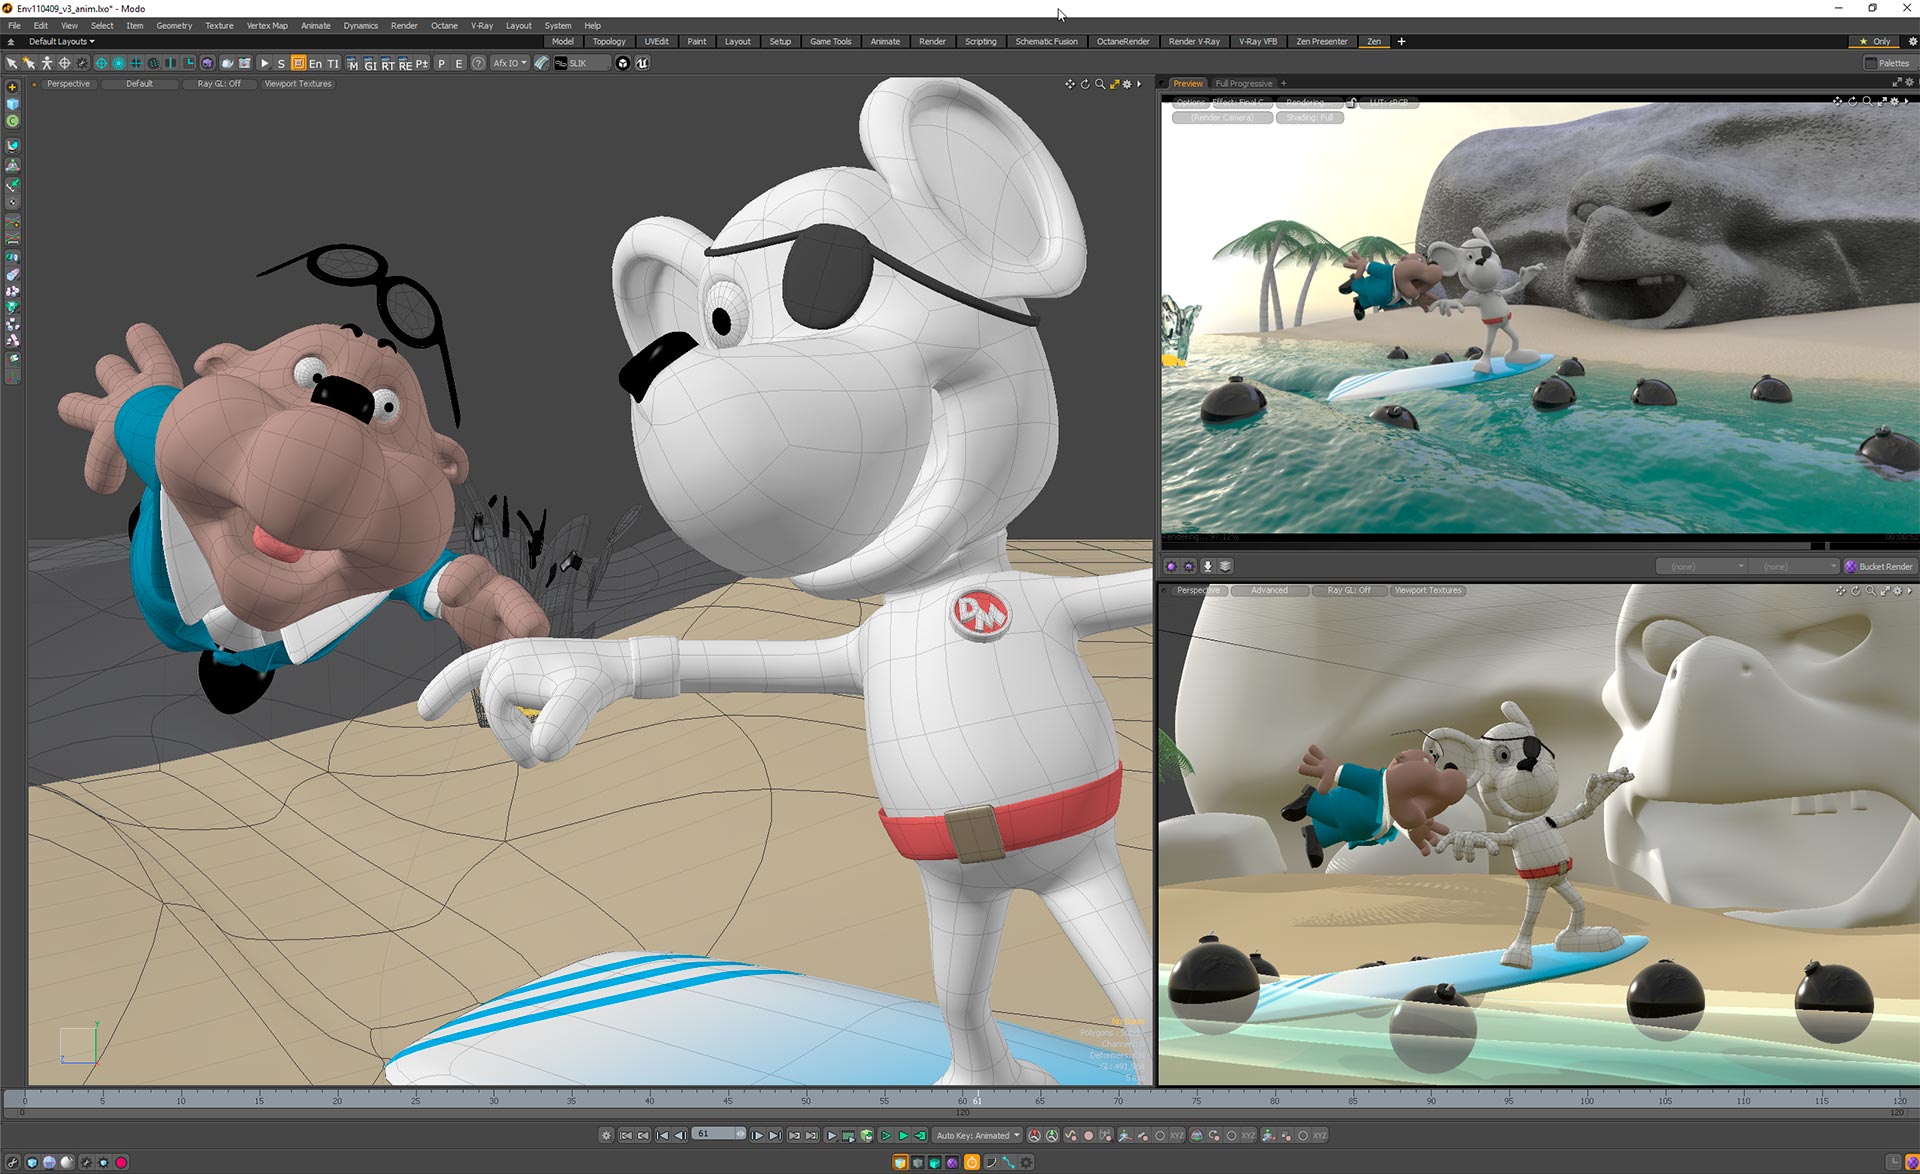Select the GI render toolbar button
This screenshot has width=1920, height=1174.
(370, 64)
